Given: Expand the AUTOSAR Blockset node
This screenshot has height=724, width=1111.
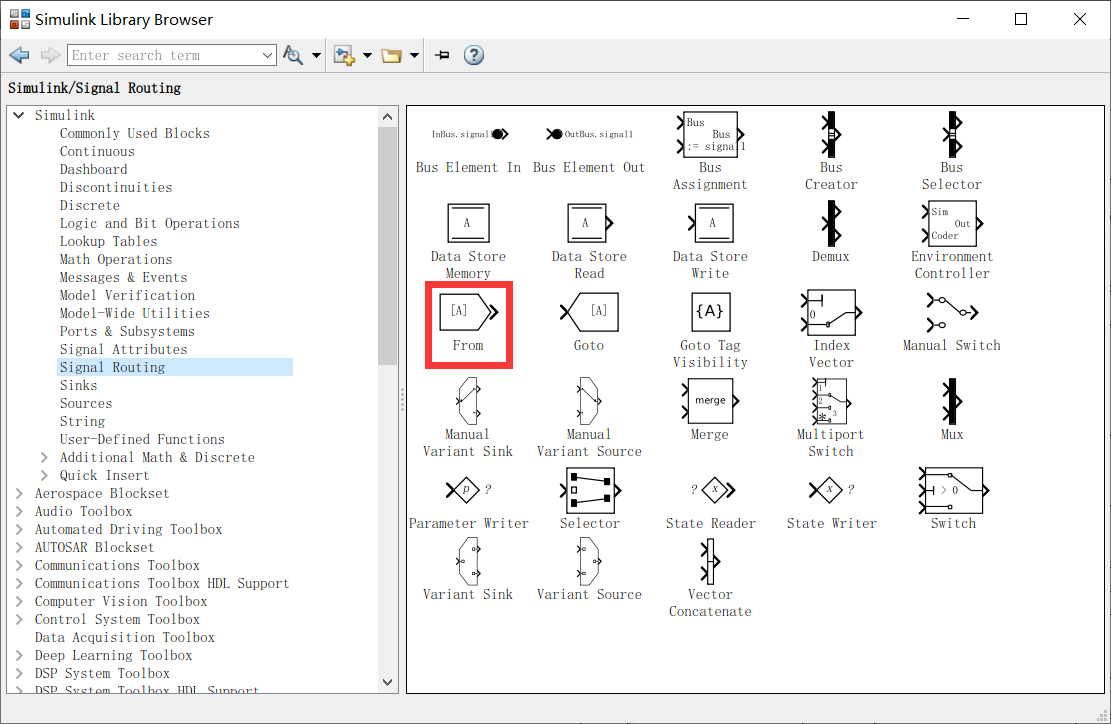Looking at the screenshot, I should pos(19,548).
